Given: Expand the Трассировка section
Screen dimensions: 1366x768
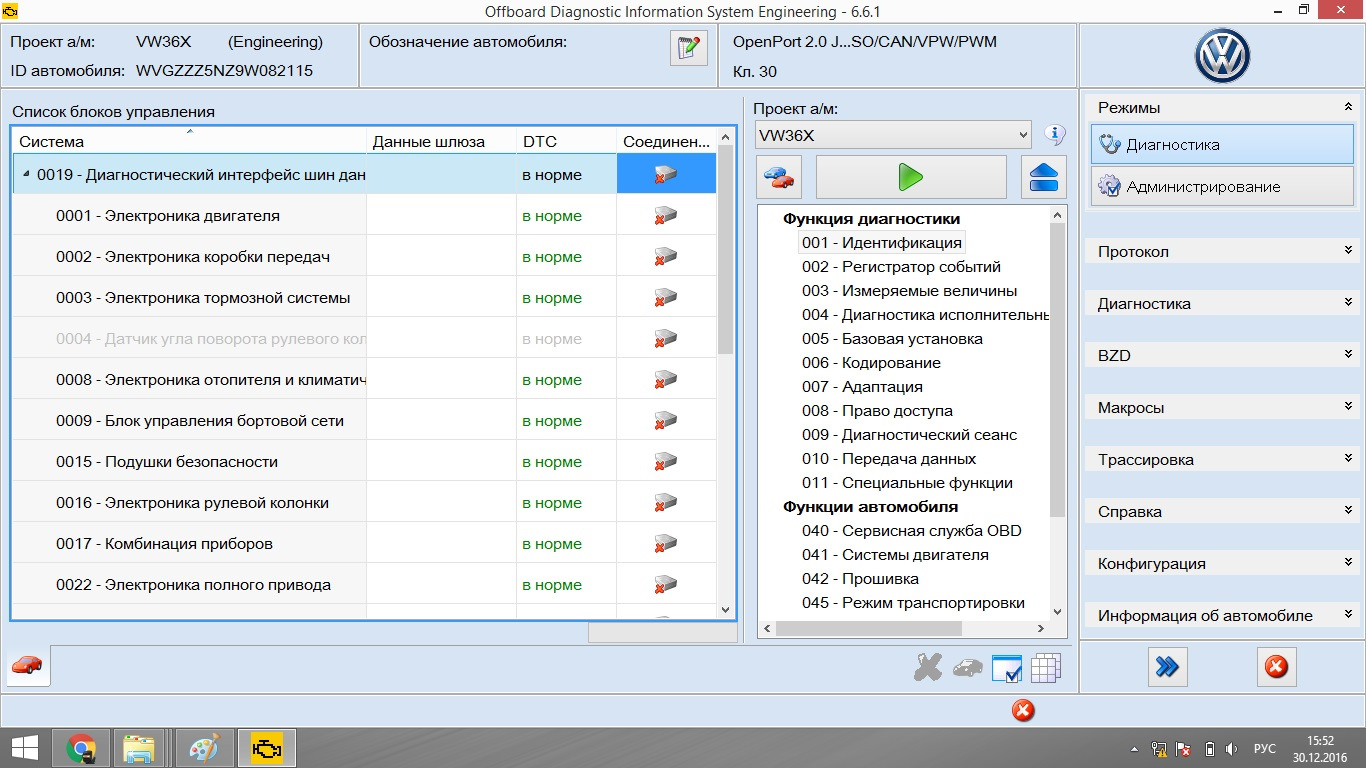Looking at the screenshot, I should (1348, 459).
